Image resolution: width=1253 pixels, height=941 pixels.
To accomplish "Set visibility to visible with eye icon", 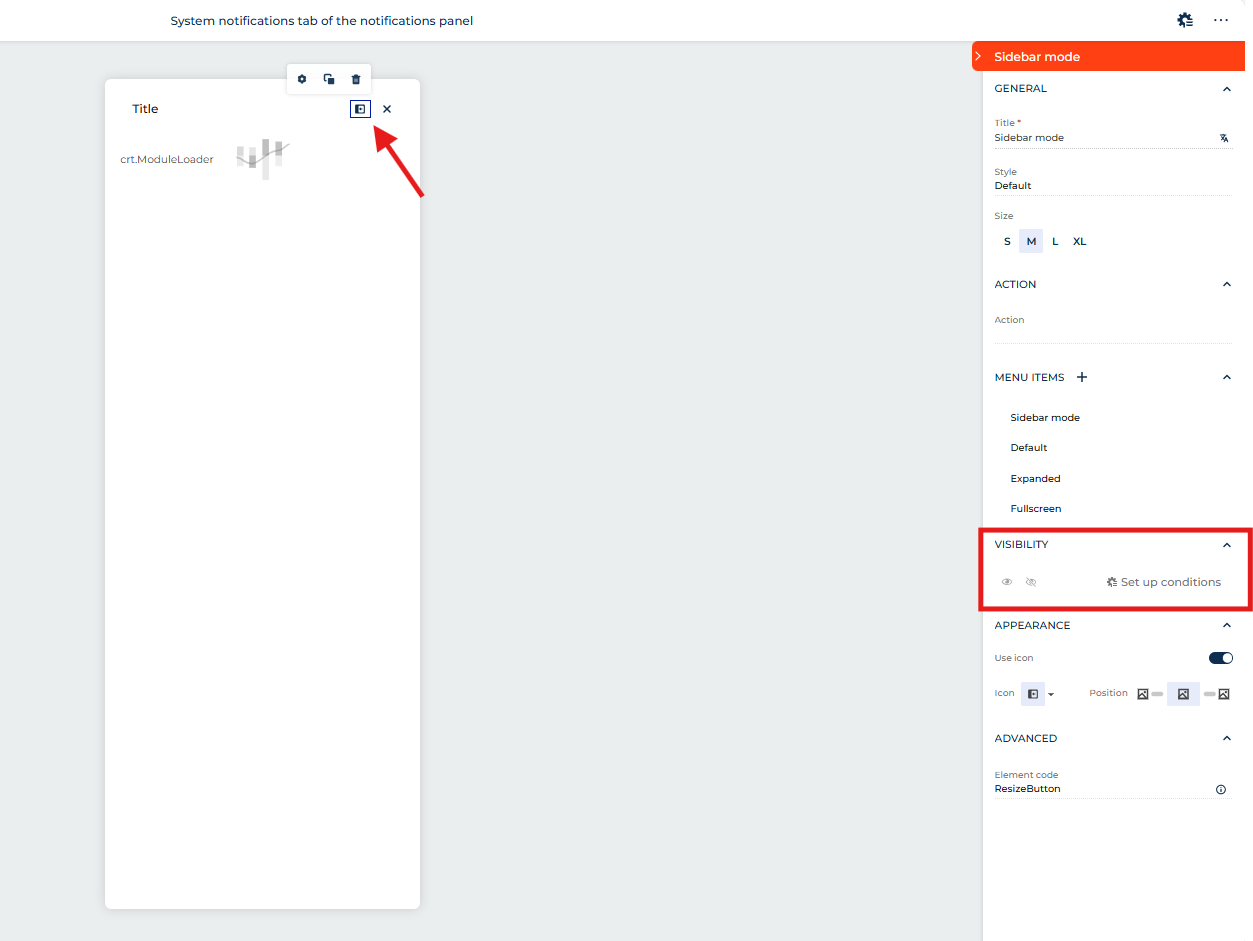I will pos(1007,582).
